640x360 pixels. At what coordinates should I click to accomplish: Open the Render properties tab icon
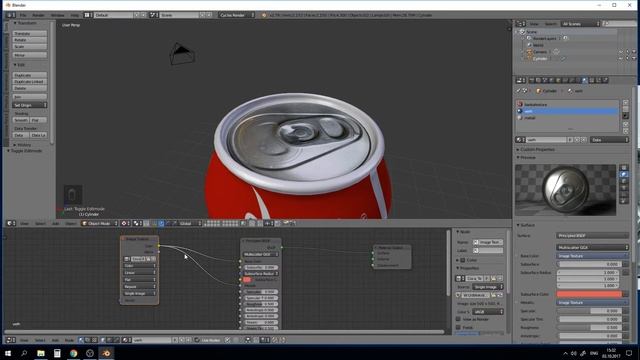pos(532,80)
